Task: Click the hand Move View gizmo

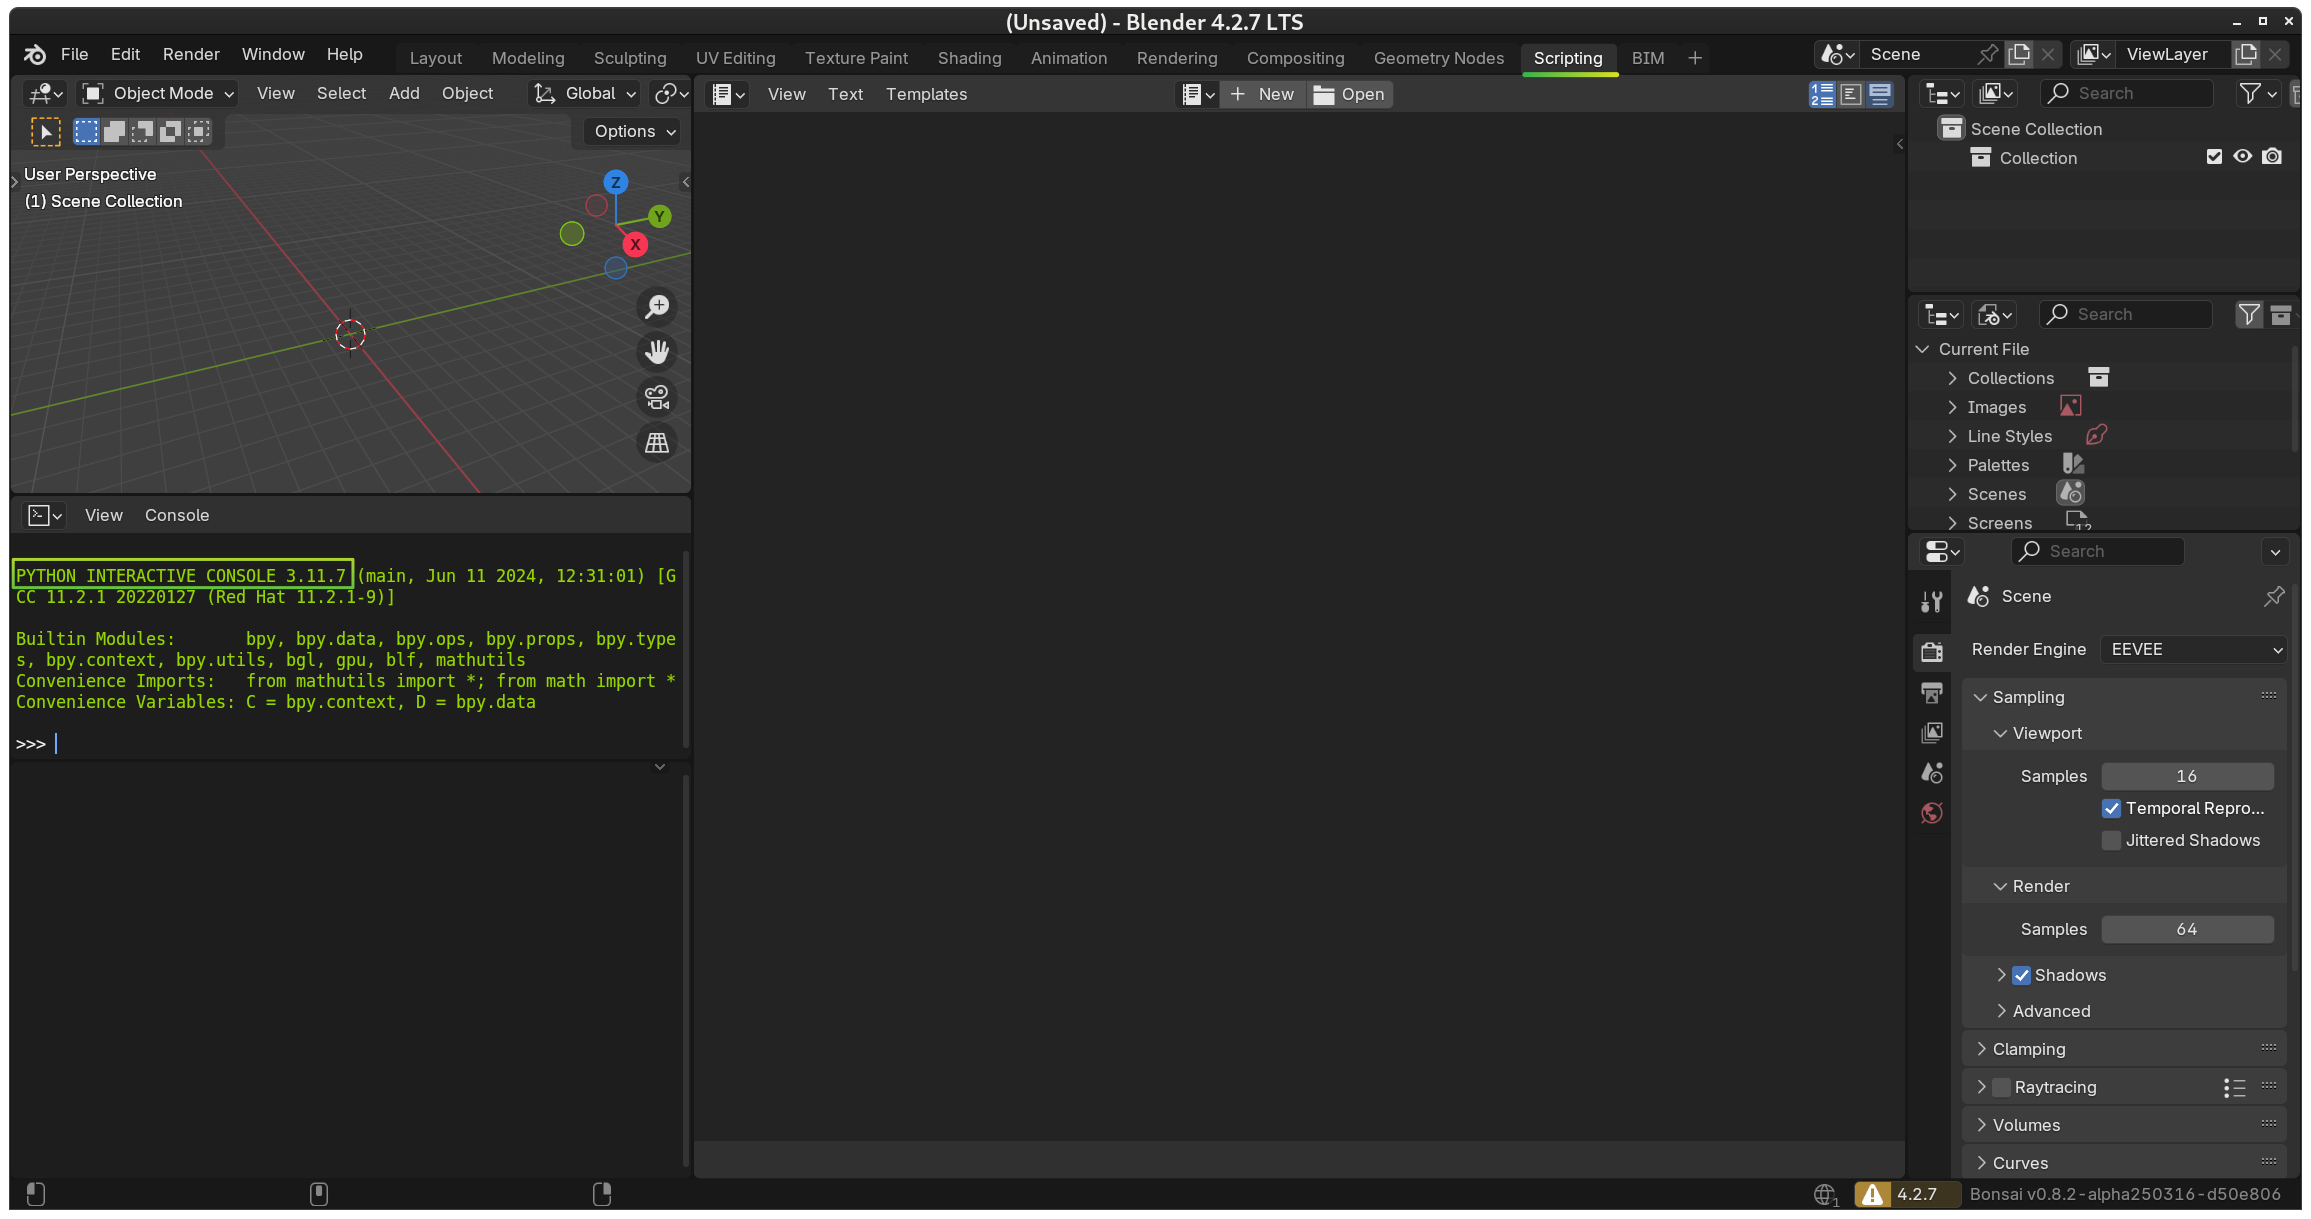Action: click(x=657, y=352)
